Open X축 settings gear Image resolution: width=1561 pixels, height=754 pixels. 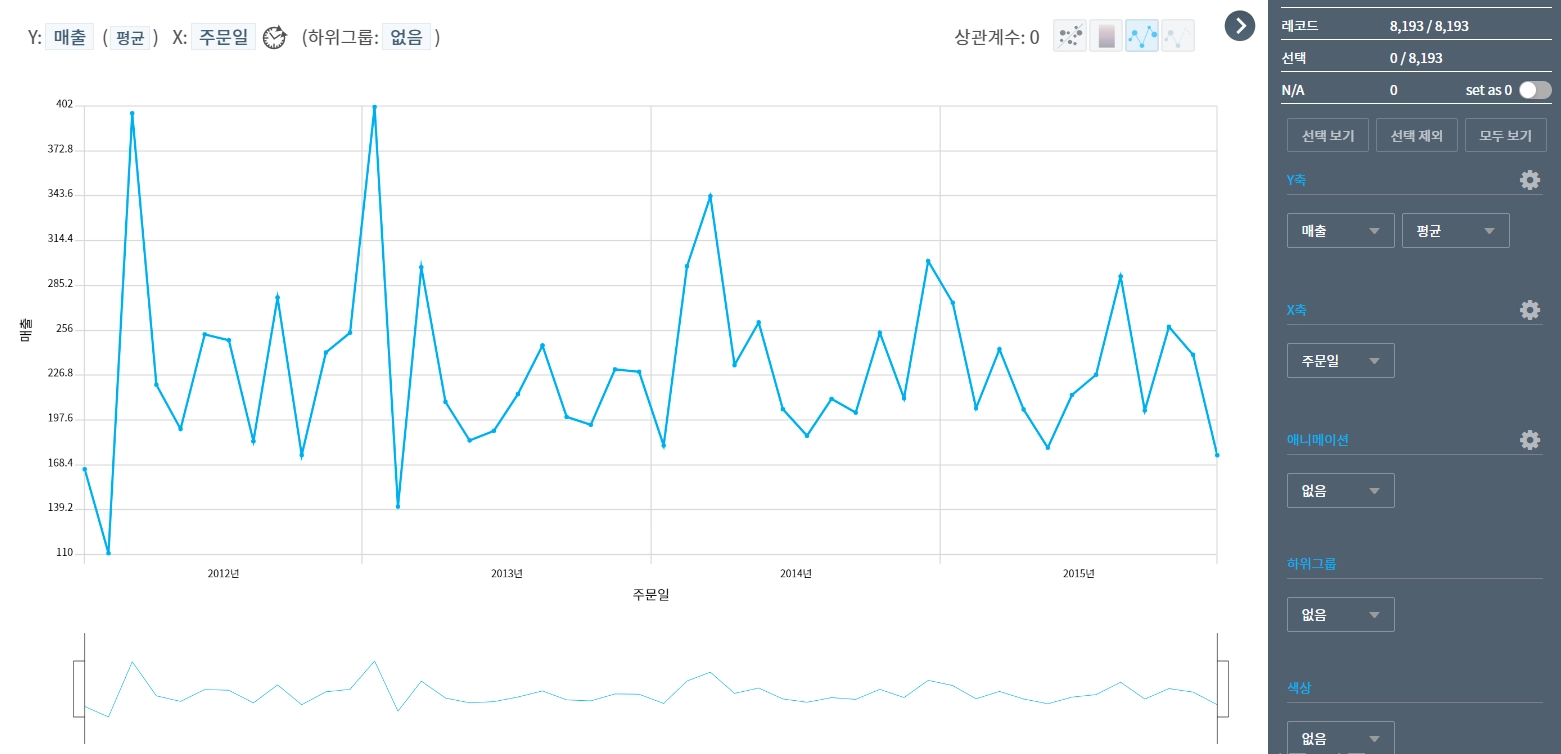[1530, 310]
